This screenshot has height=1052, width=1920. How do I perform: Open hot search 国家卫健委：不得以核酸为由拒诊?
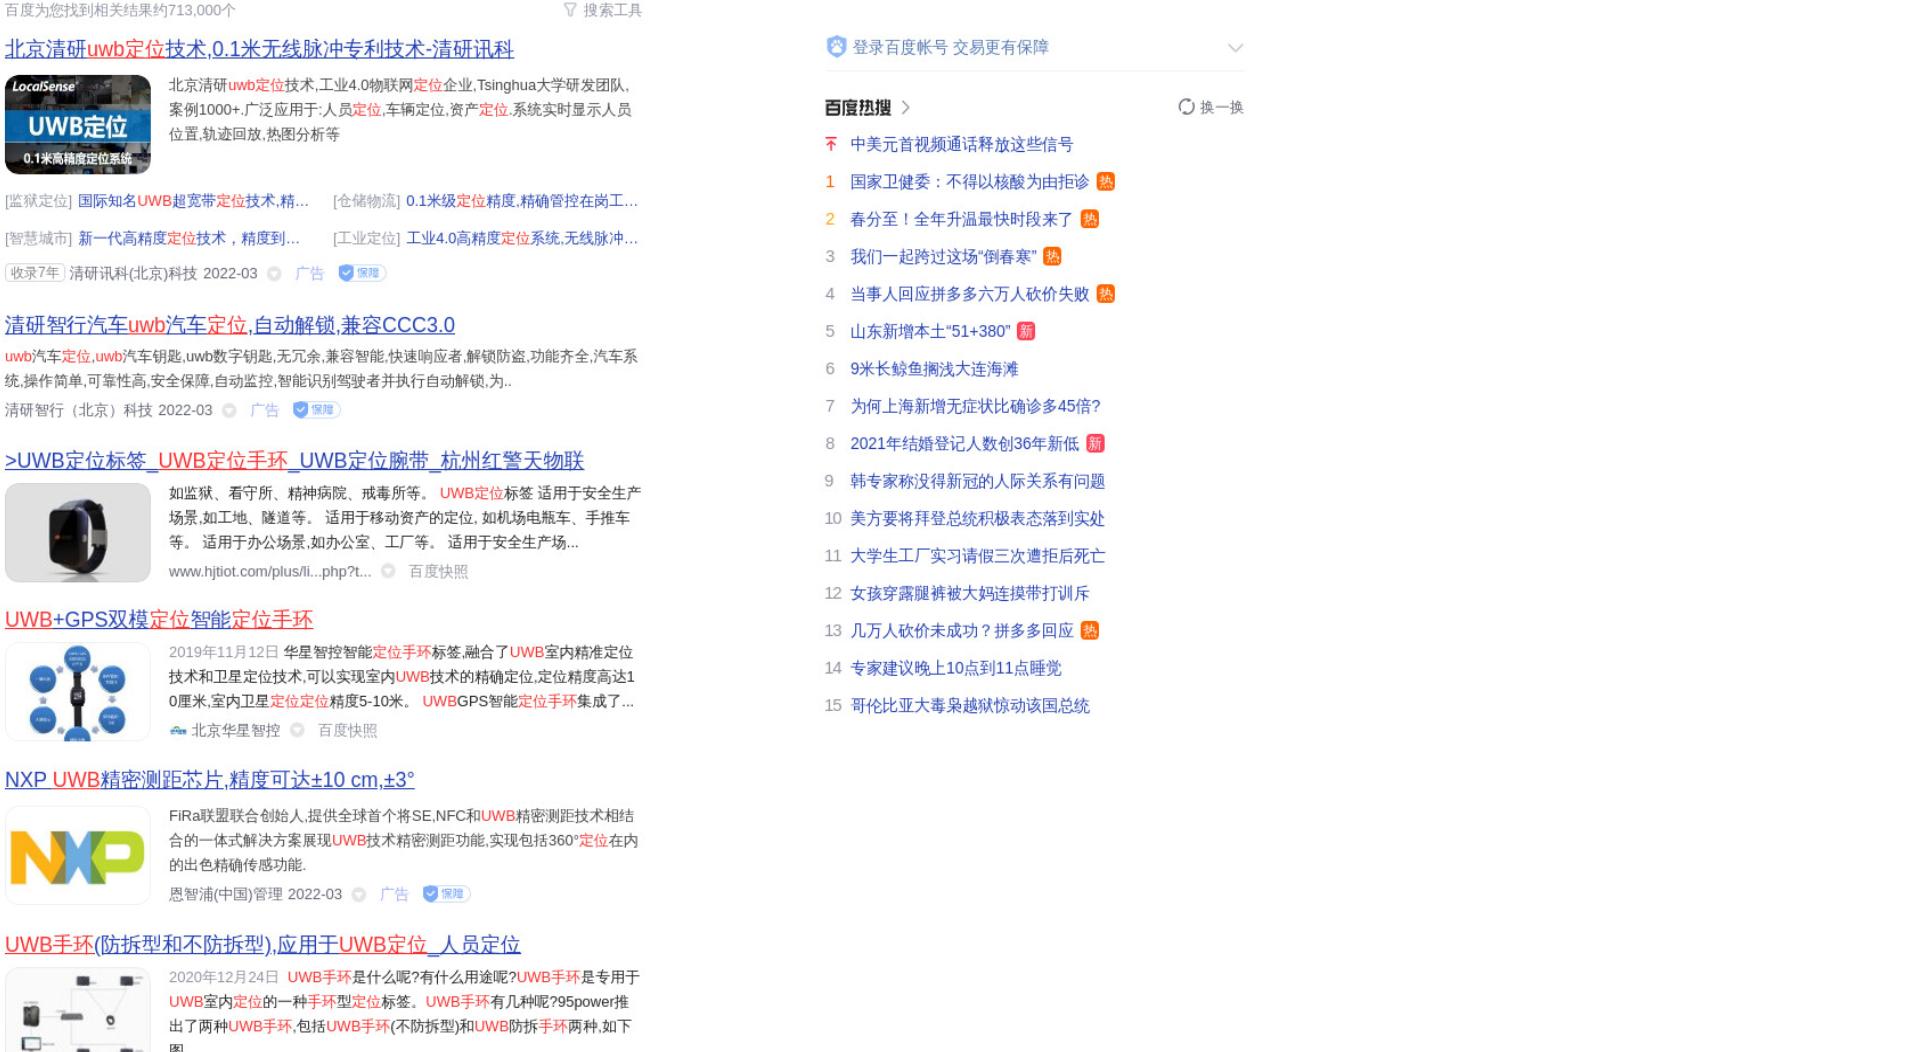(969, 182)
